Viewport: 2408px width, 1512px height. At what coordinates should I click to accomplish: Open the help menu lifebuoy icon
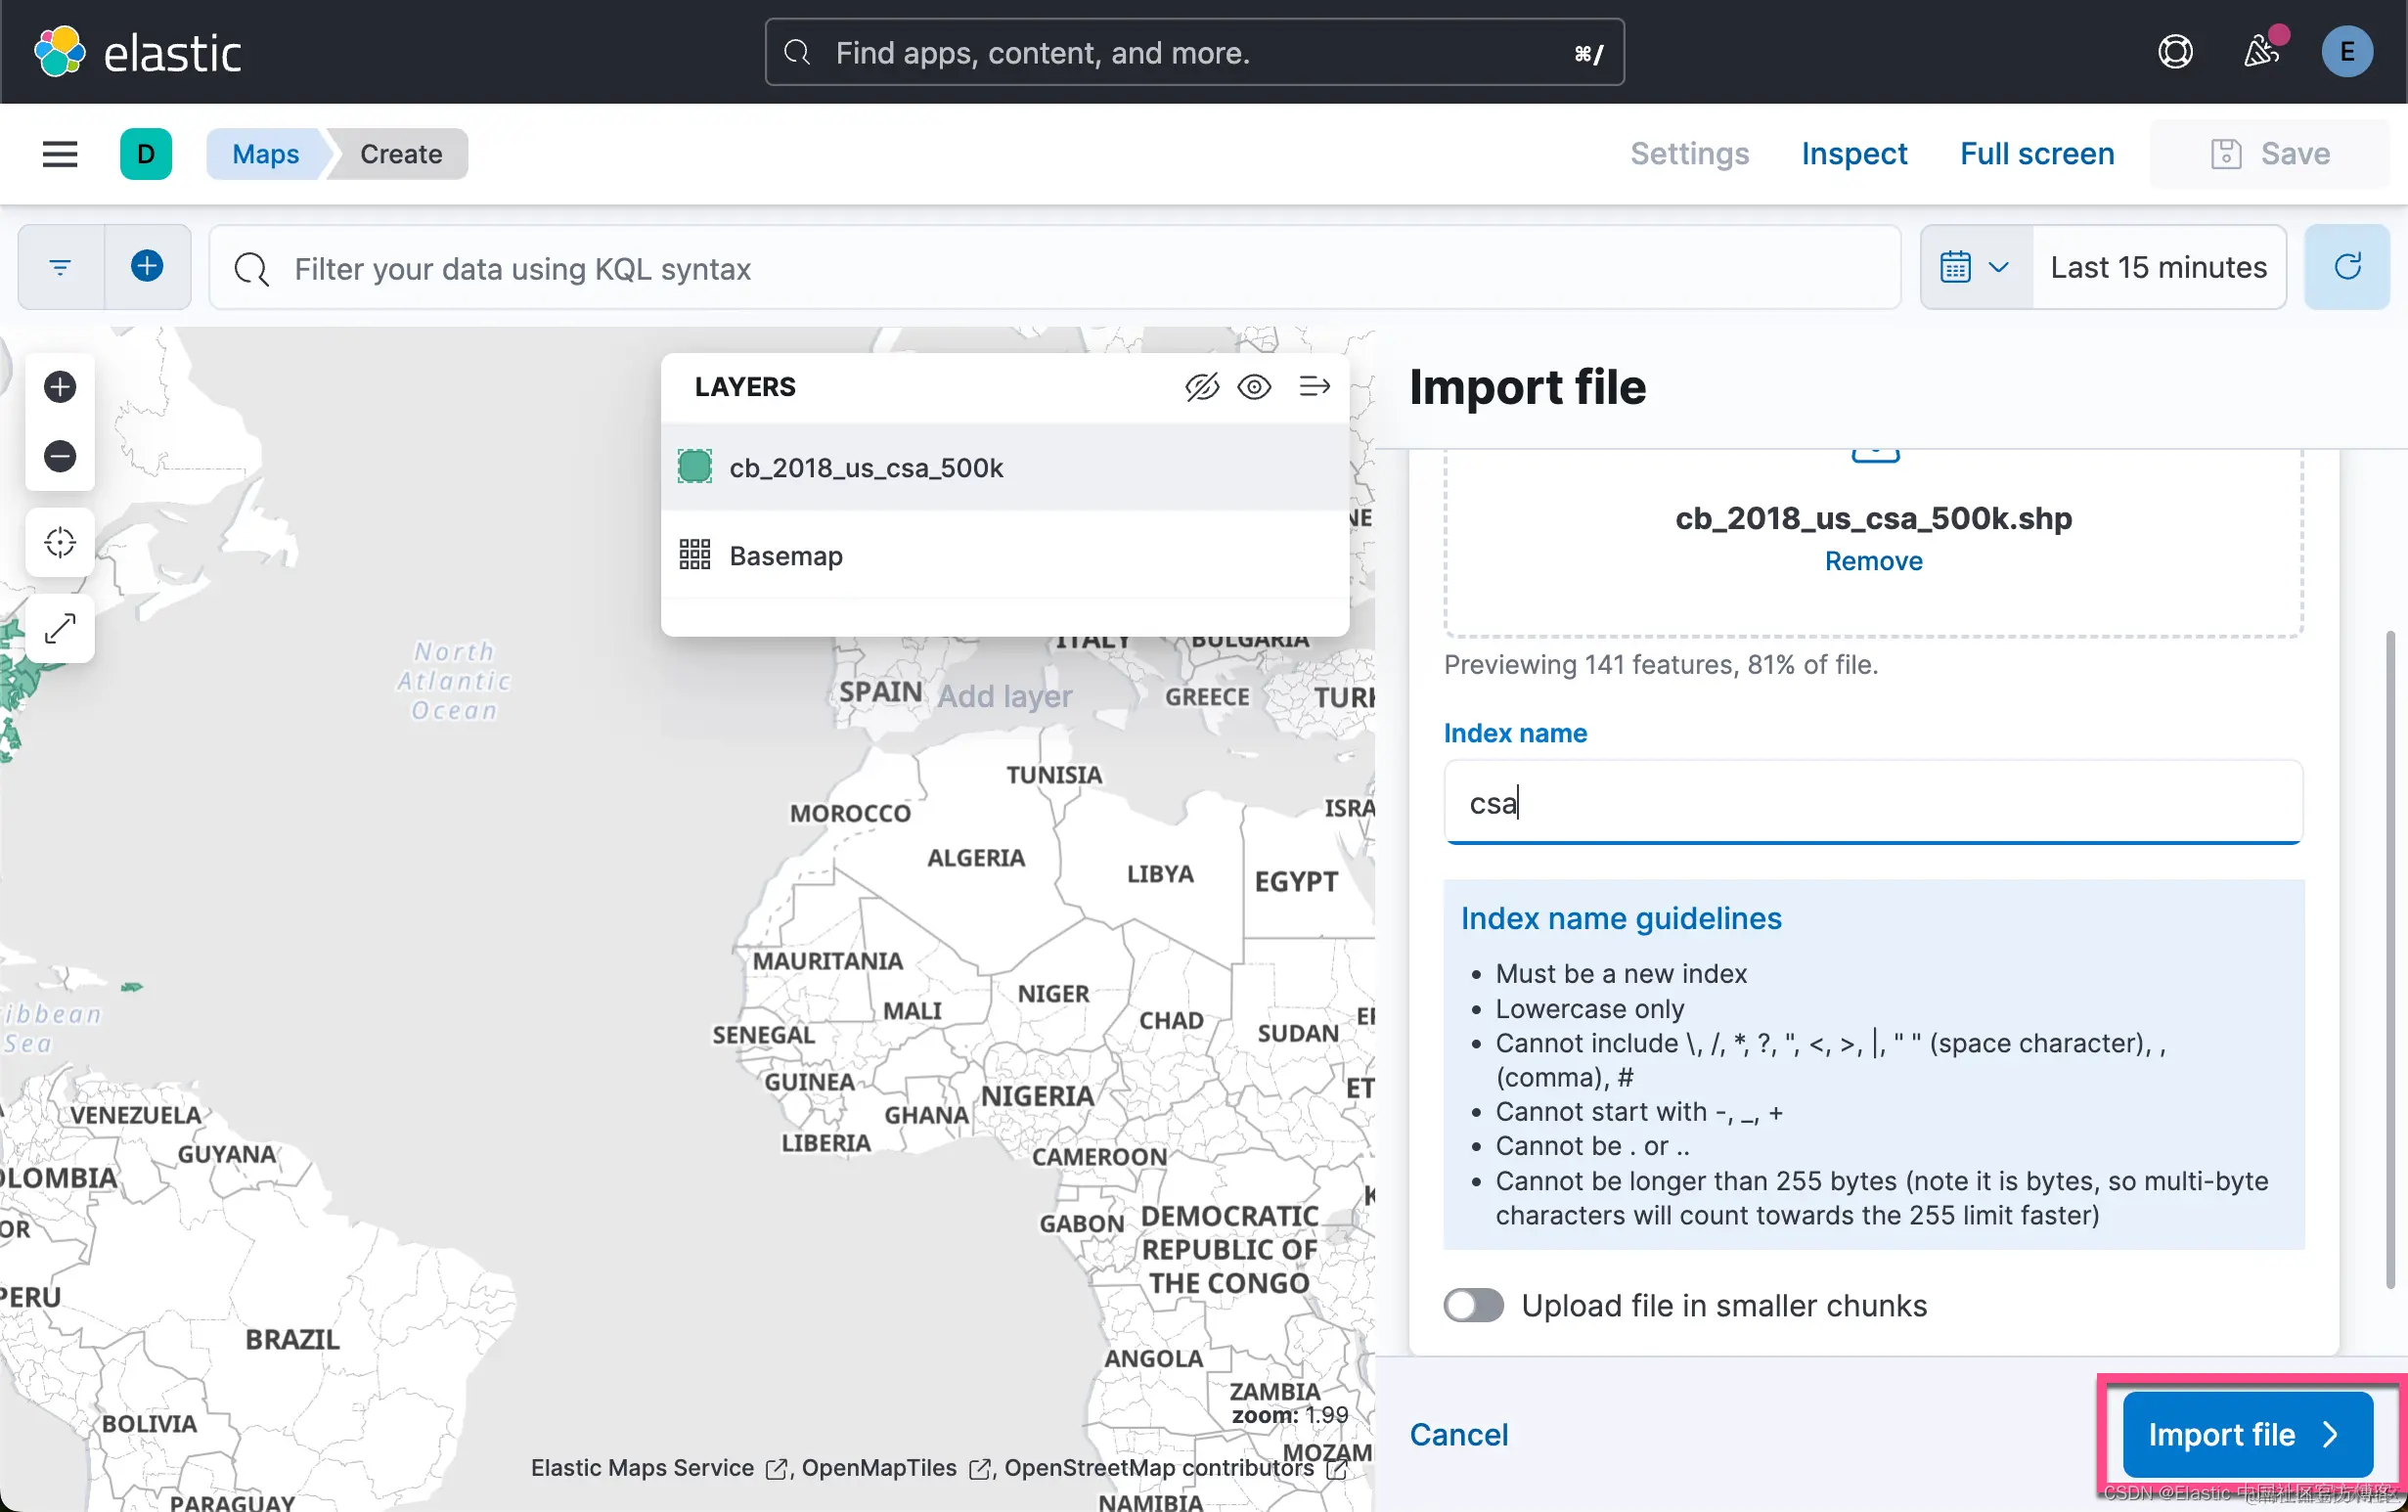pyautogui.click(x=2175, y=52)
